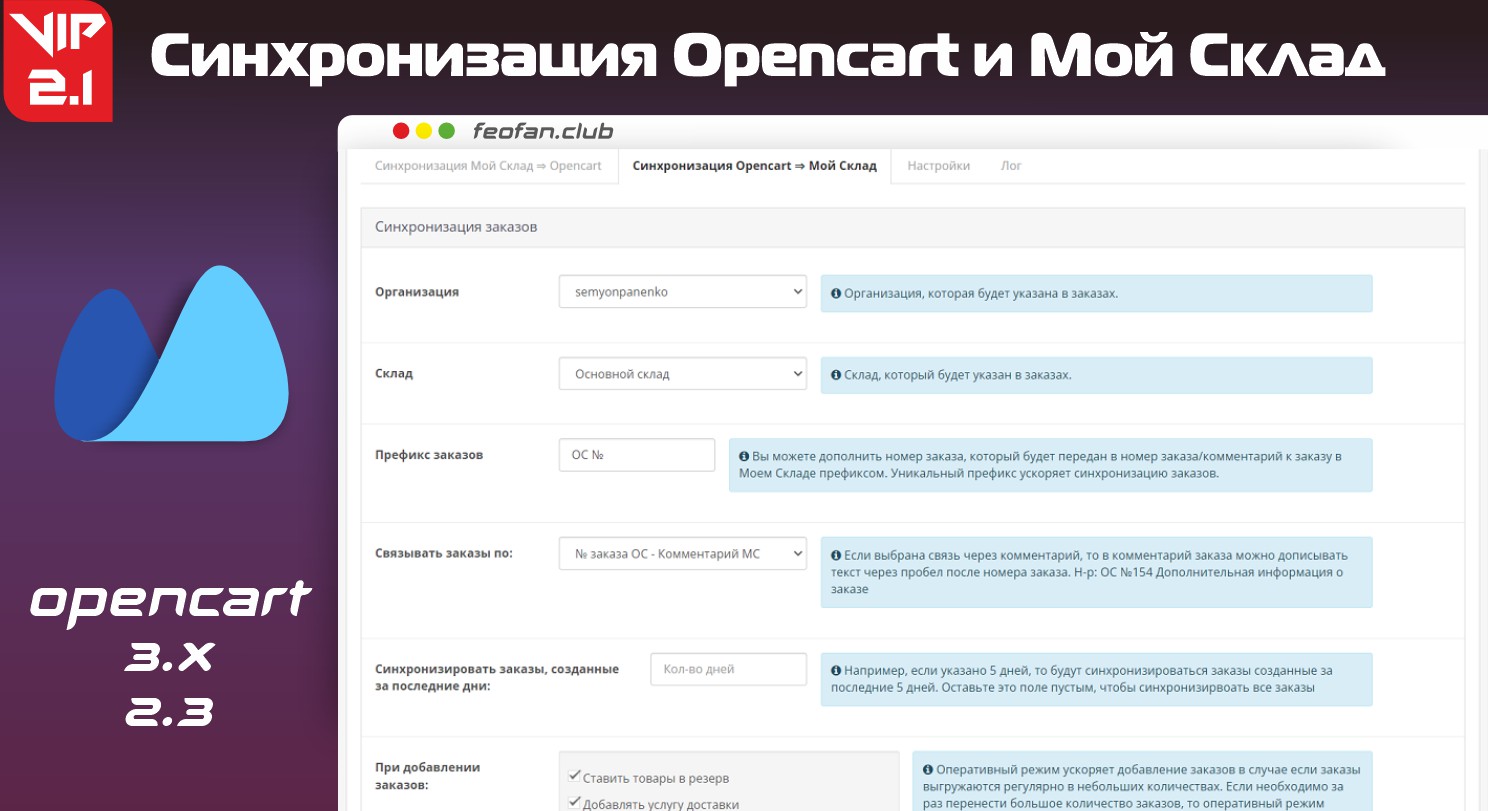Image resolution: width=1488 pixels, height=811 pixels.
Task: Click the VIP 2.1 badge logo
Action: [58, 61]
